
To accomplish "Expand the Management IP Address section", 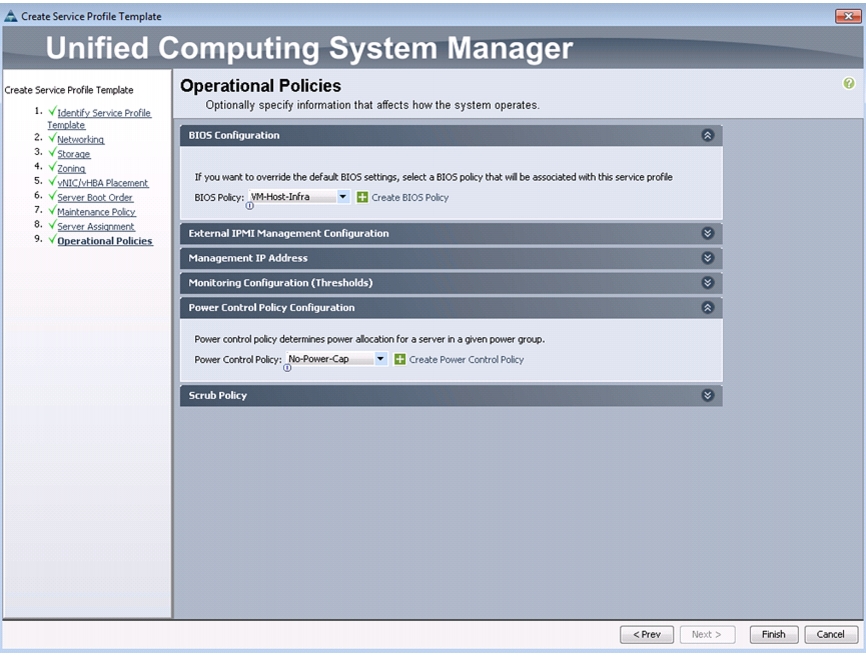I will point(707,258).
